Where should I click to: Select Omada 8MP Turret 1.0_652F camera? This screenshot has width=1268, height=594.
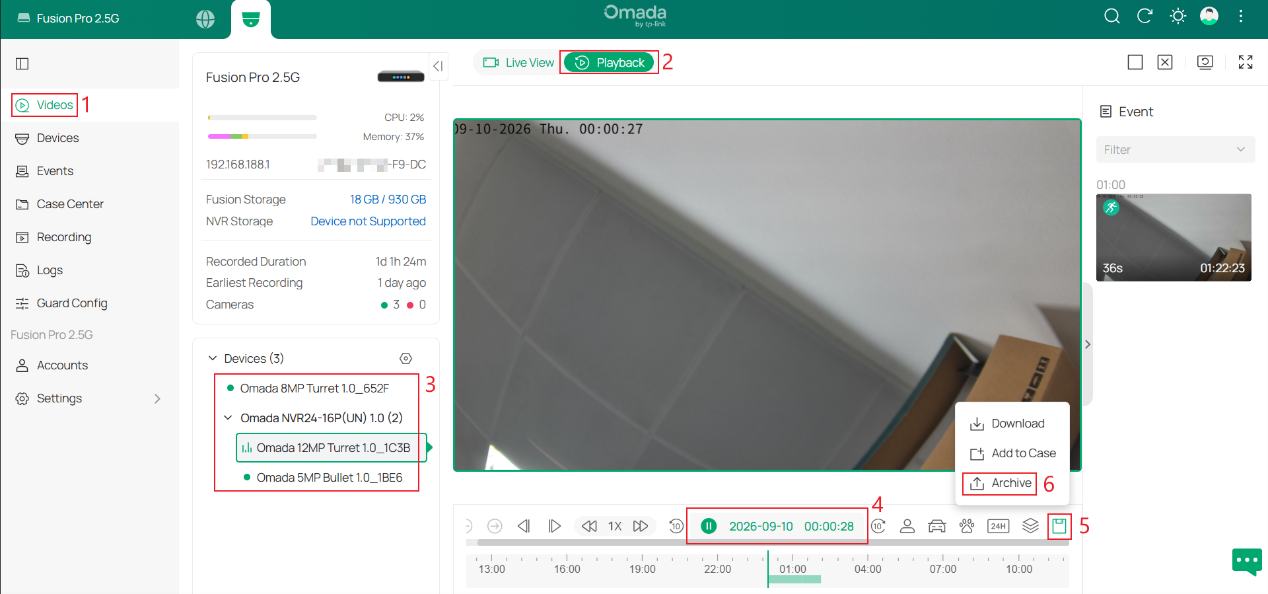tap(314, 388)
